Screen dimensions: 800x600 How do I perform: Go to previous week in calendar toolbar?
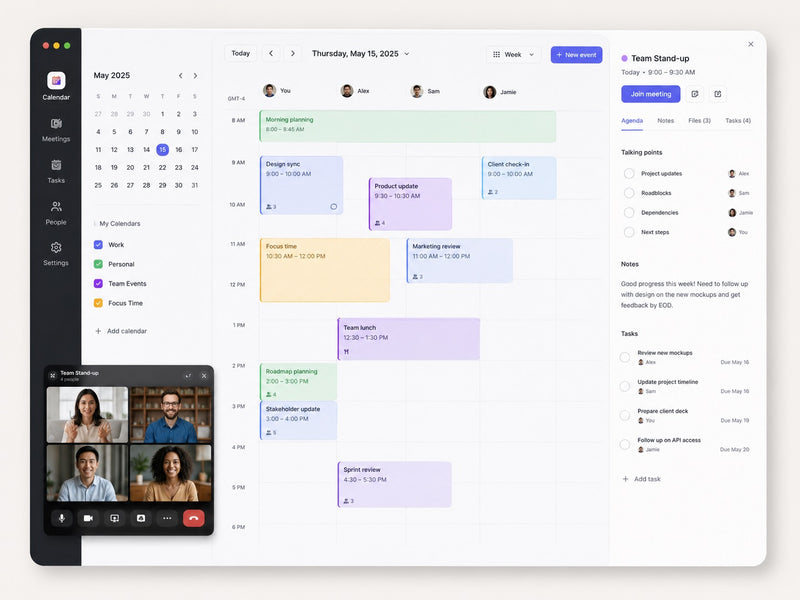coord(271,54)
